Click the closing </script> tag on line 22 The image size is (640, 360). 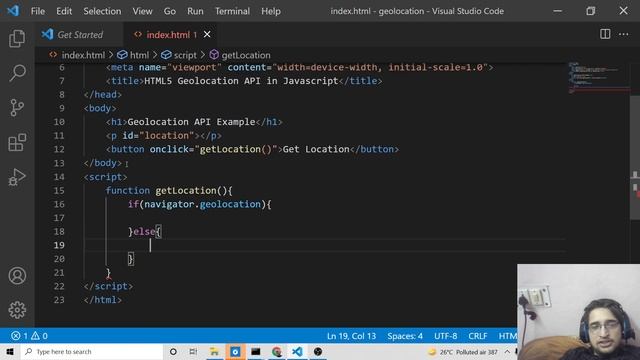[x=108, y=286]
